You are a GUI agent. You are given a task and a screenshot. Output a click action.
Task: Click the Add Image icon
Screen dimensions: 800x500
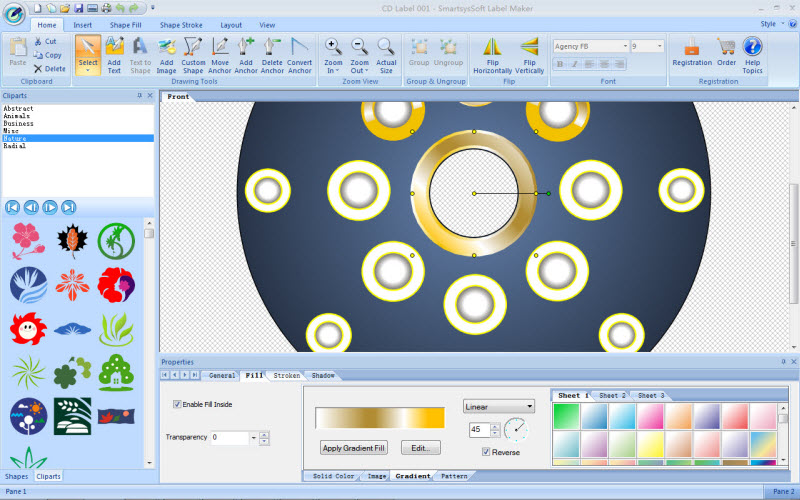tap(167, 52)
